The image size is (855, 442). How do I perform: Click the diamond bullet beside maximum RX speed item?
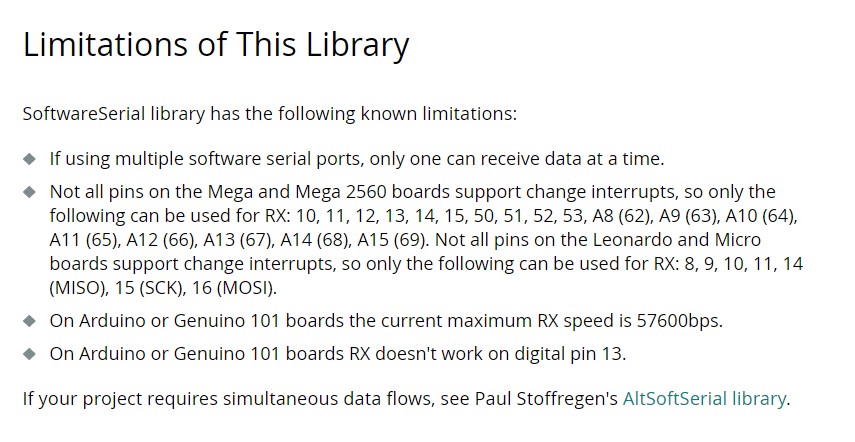tap(30, 320)
